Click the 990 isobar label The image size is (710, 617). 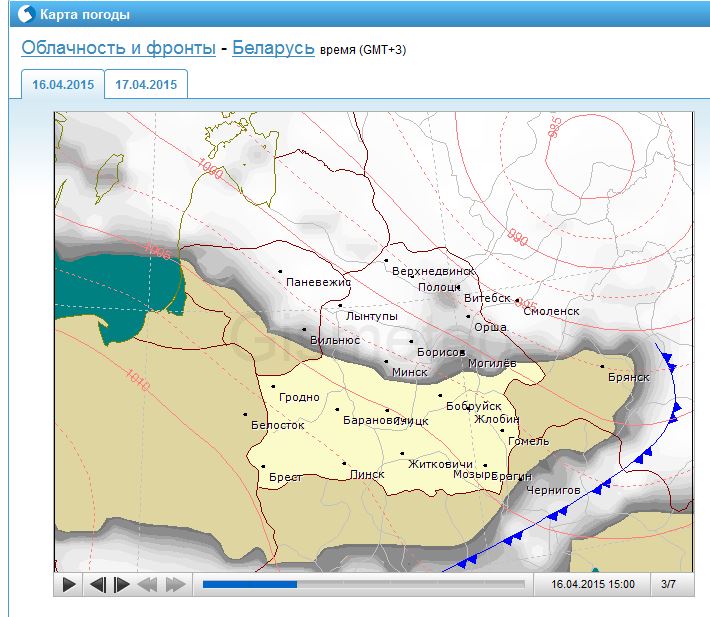[517, 237]
